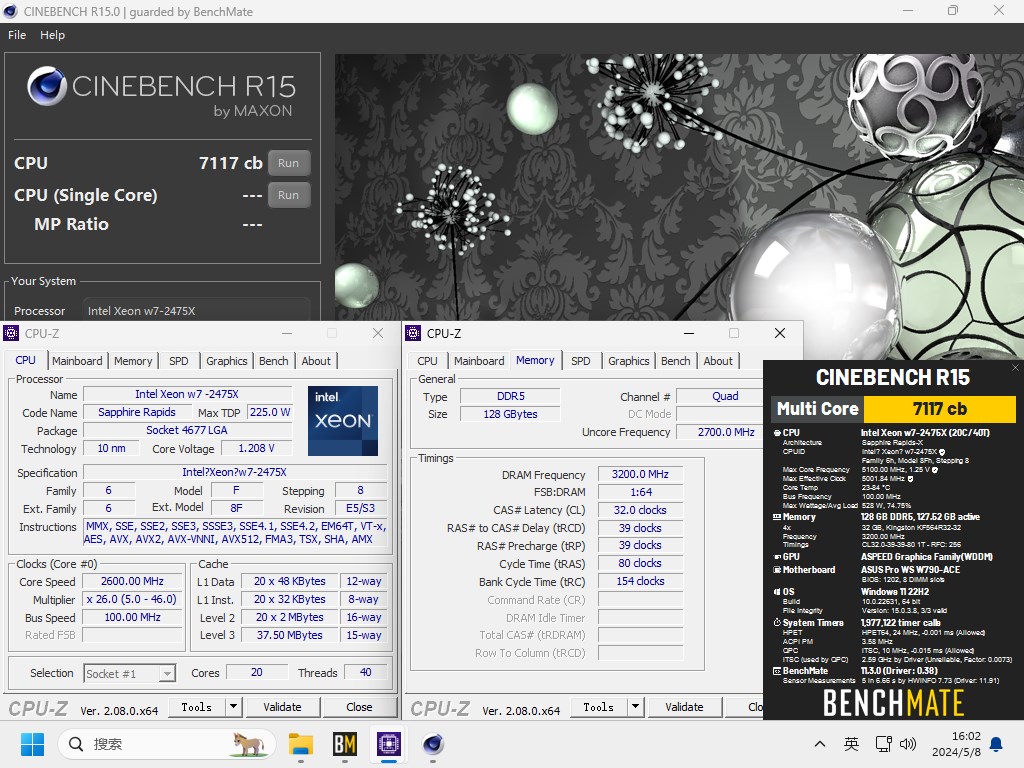
Task: Click the Level 3 cache value 37.50 MBytes
Action: (x=290, y=635)
